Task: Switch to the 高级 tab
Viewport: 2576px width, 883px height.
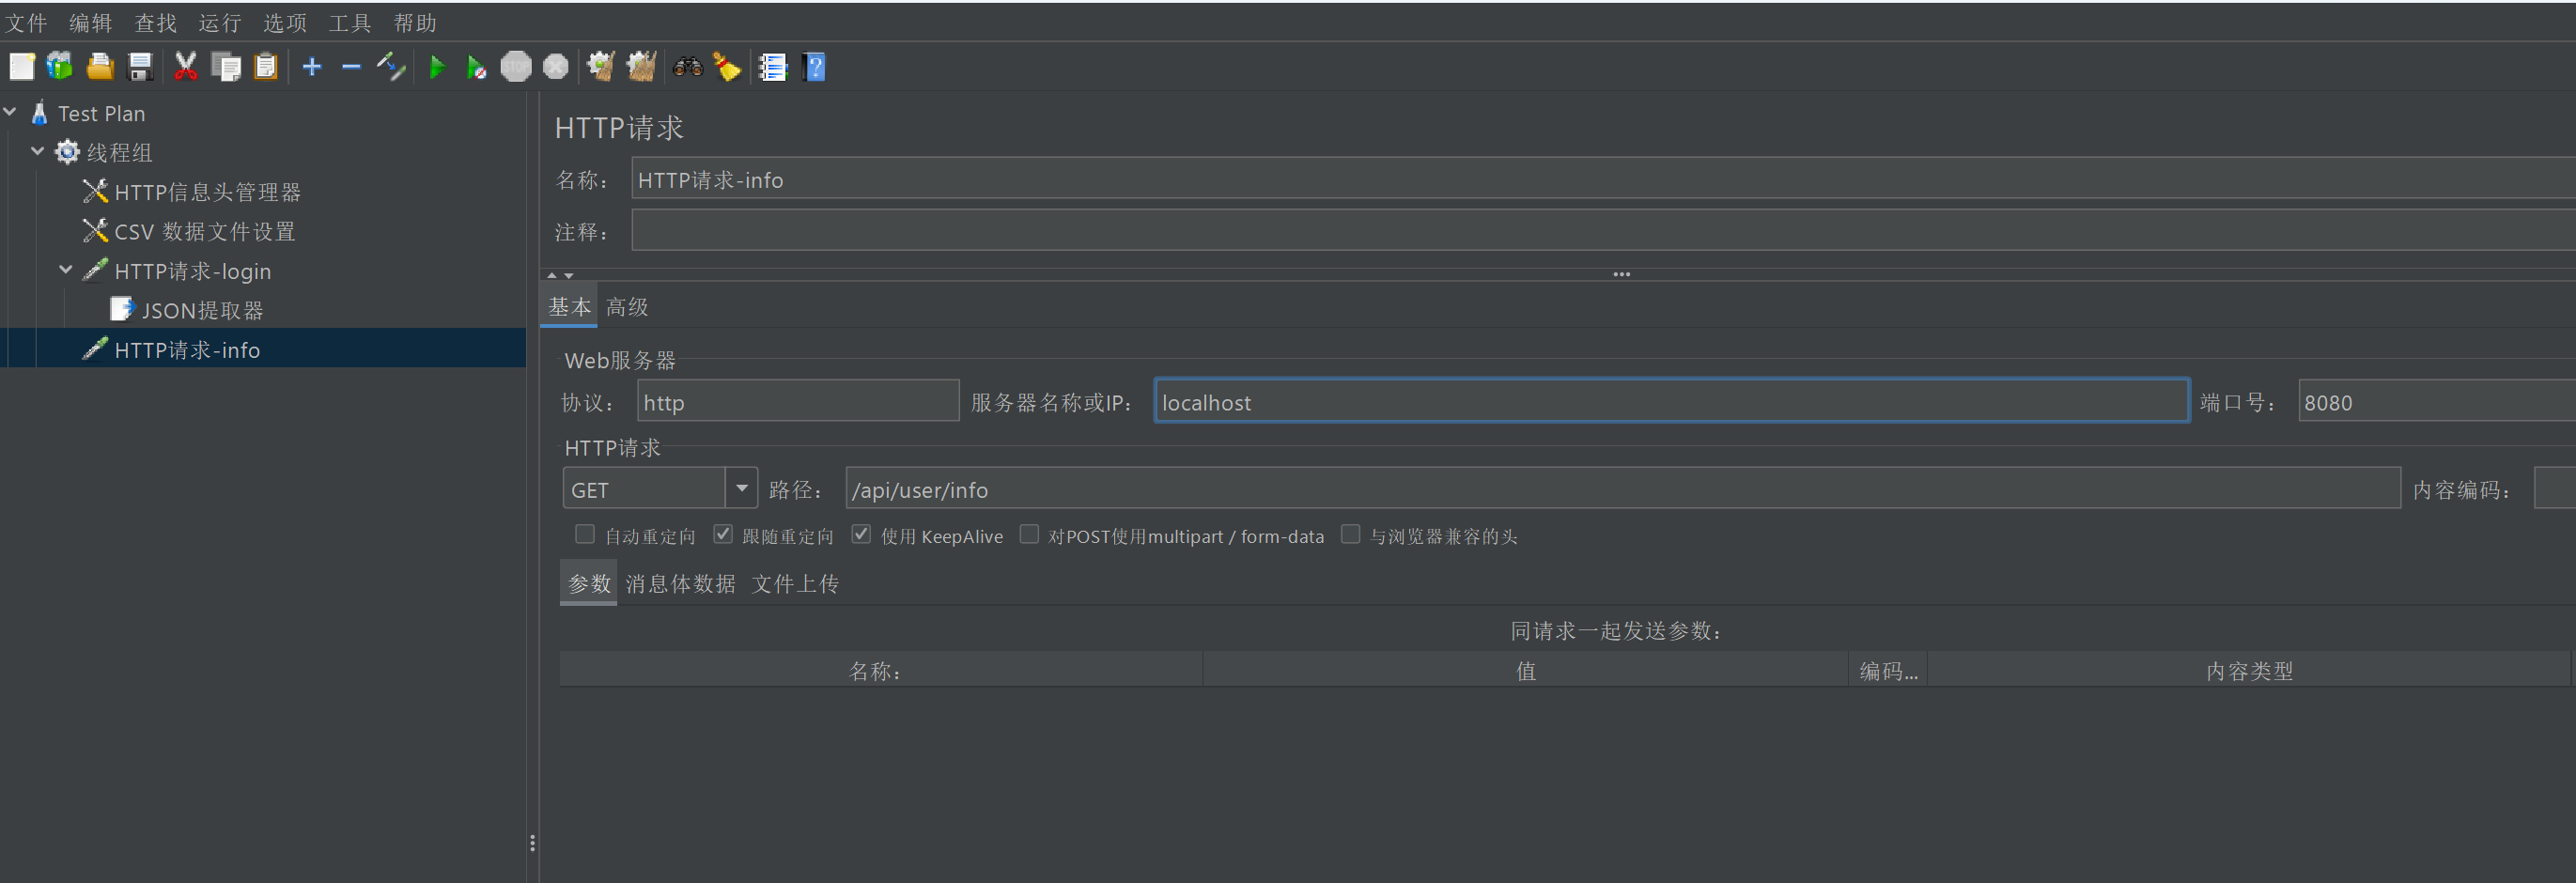Action: click(627, 307)
